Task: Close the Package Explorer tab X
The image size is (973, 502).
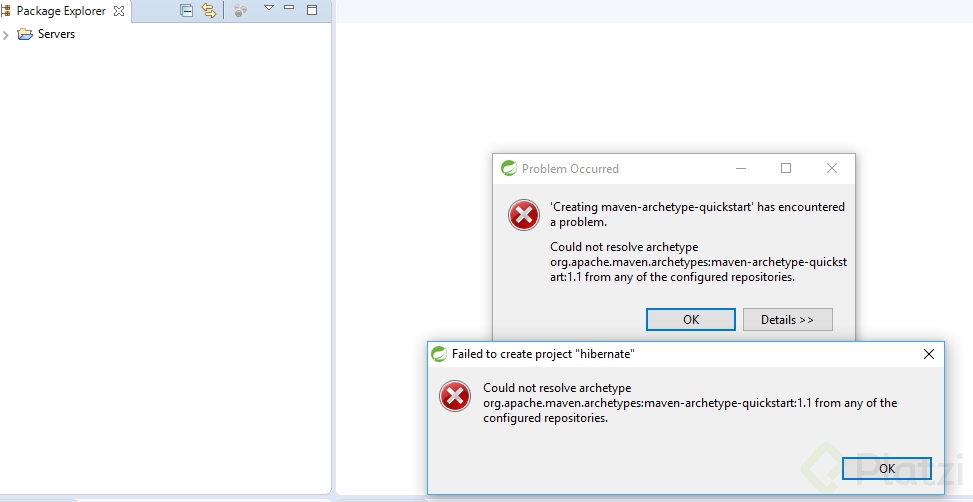Action: pos(119,11)
